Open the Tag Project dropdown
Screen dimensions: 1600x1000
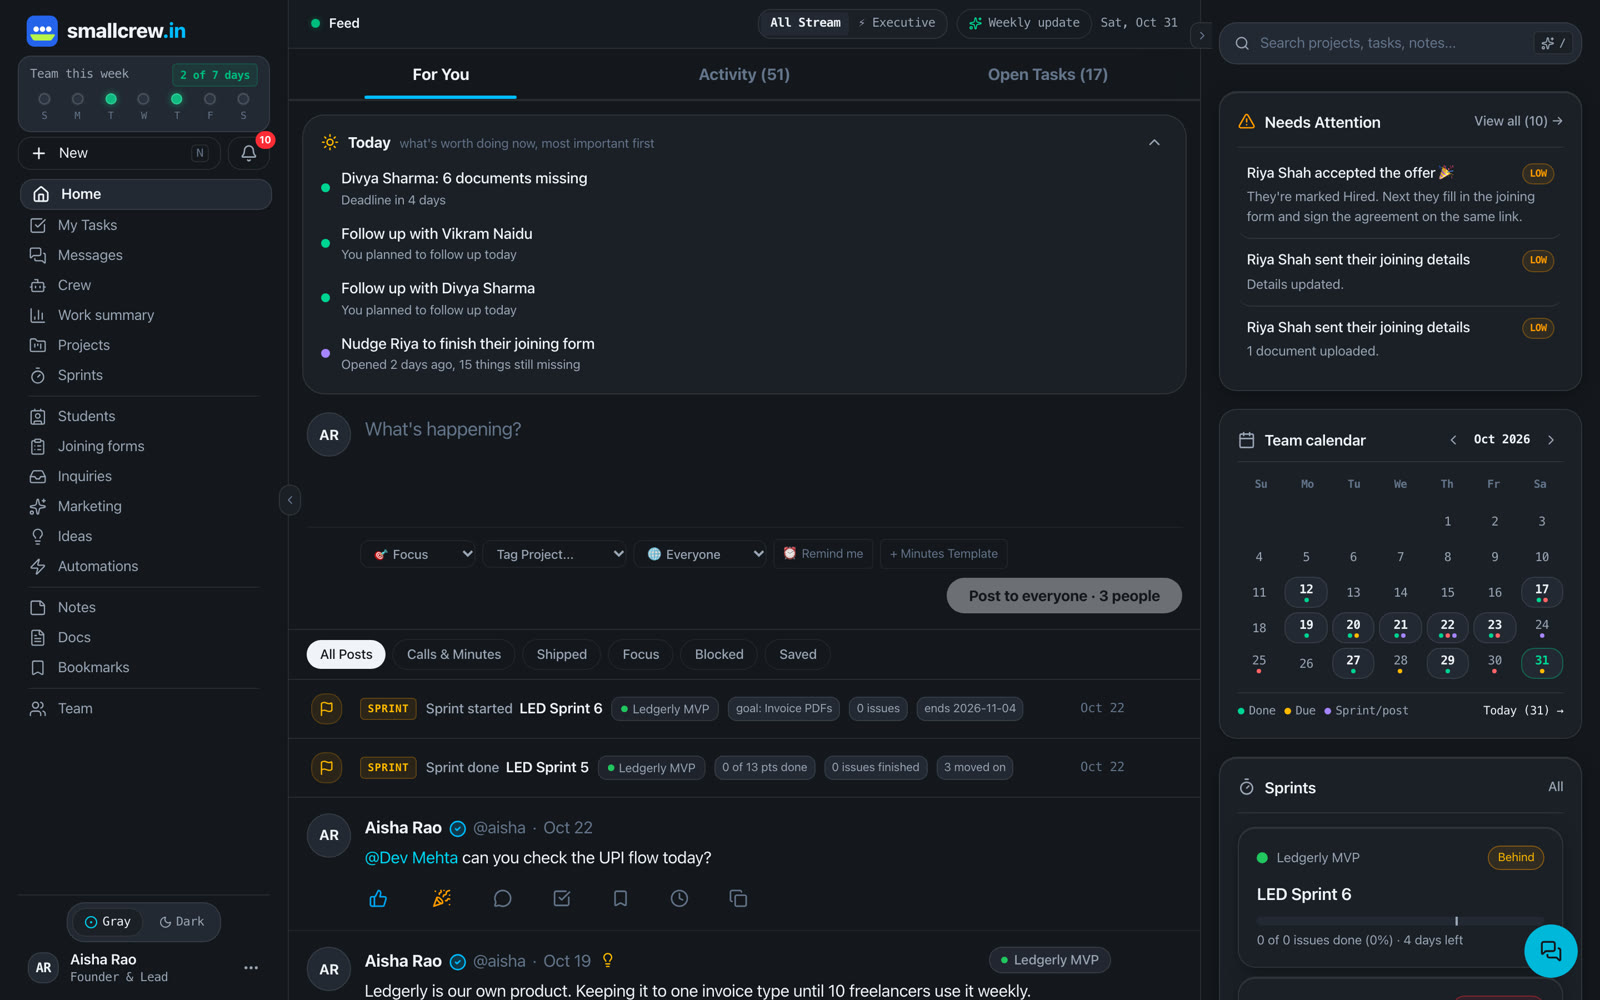tap(555, 554)
